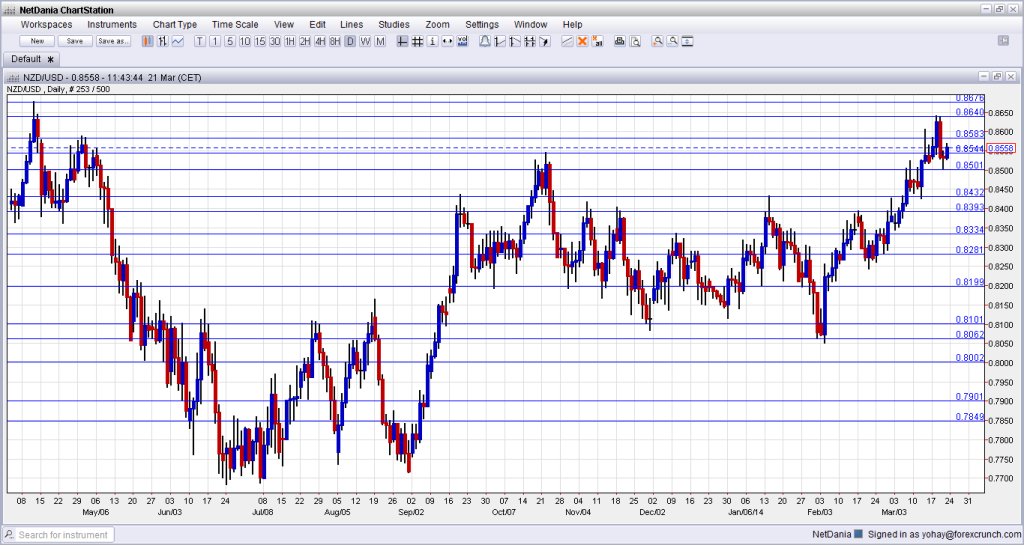Click the New button
The width and height of the screenshot is (1024, 545).
click(x=37, y=41)
